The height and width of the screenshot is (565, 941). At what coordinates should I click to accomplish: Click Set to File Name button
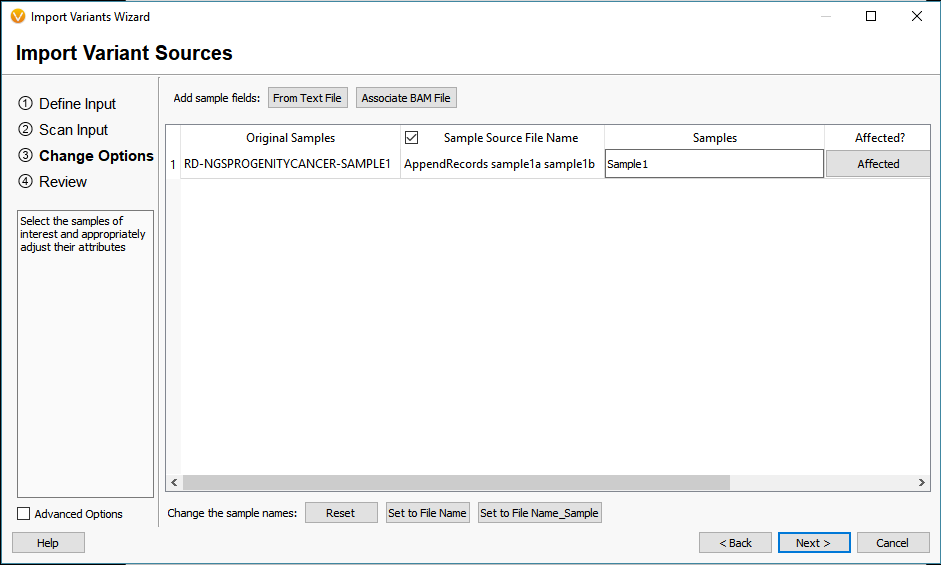pyautogui.click(x=427, y=513)
